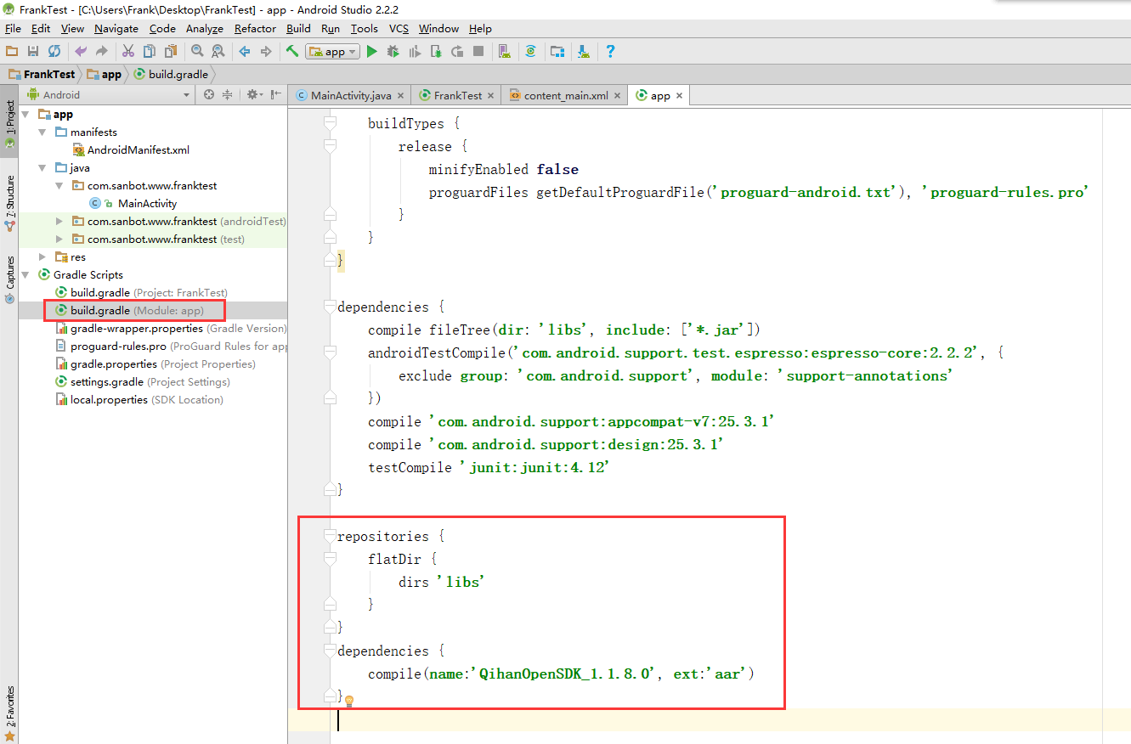Click the Synchronize toolbar icon
This screenshot has width=1131, height=744.
(54, 51)
